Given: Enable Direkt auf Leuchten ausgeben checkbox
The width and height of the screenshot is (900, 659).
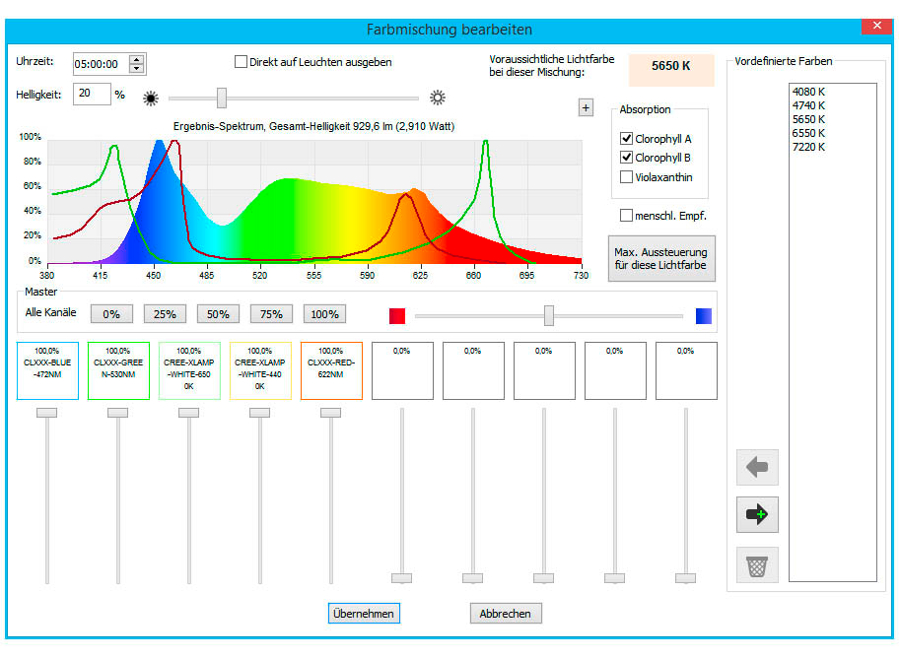Looking at the screenshot, I should tap(241, 62).
